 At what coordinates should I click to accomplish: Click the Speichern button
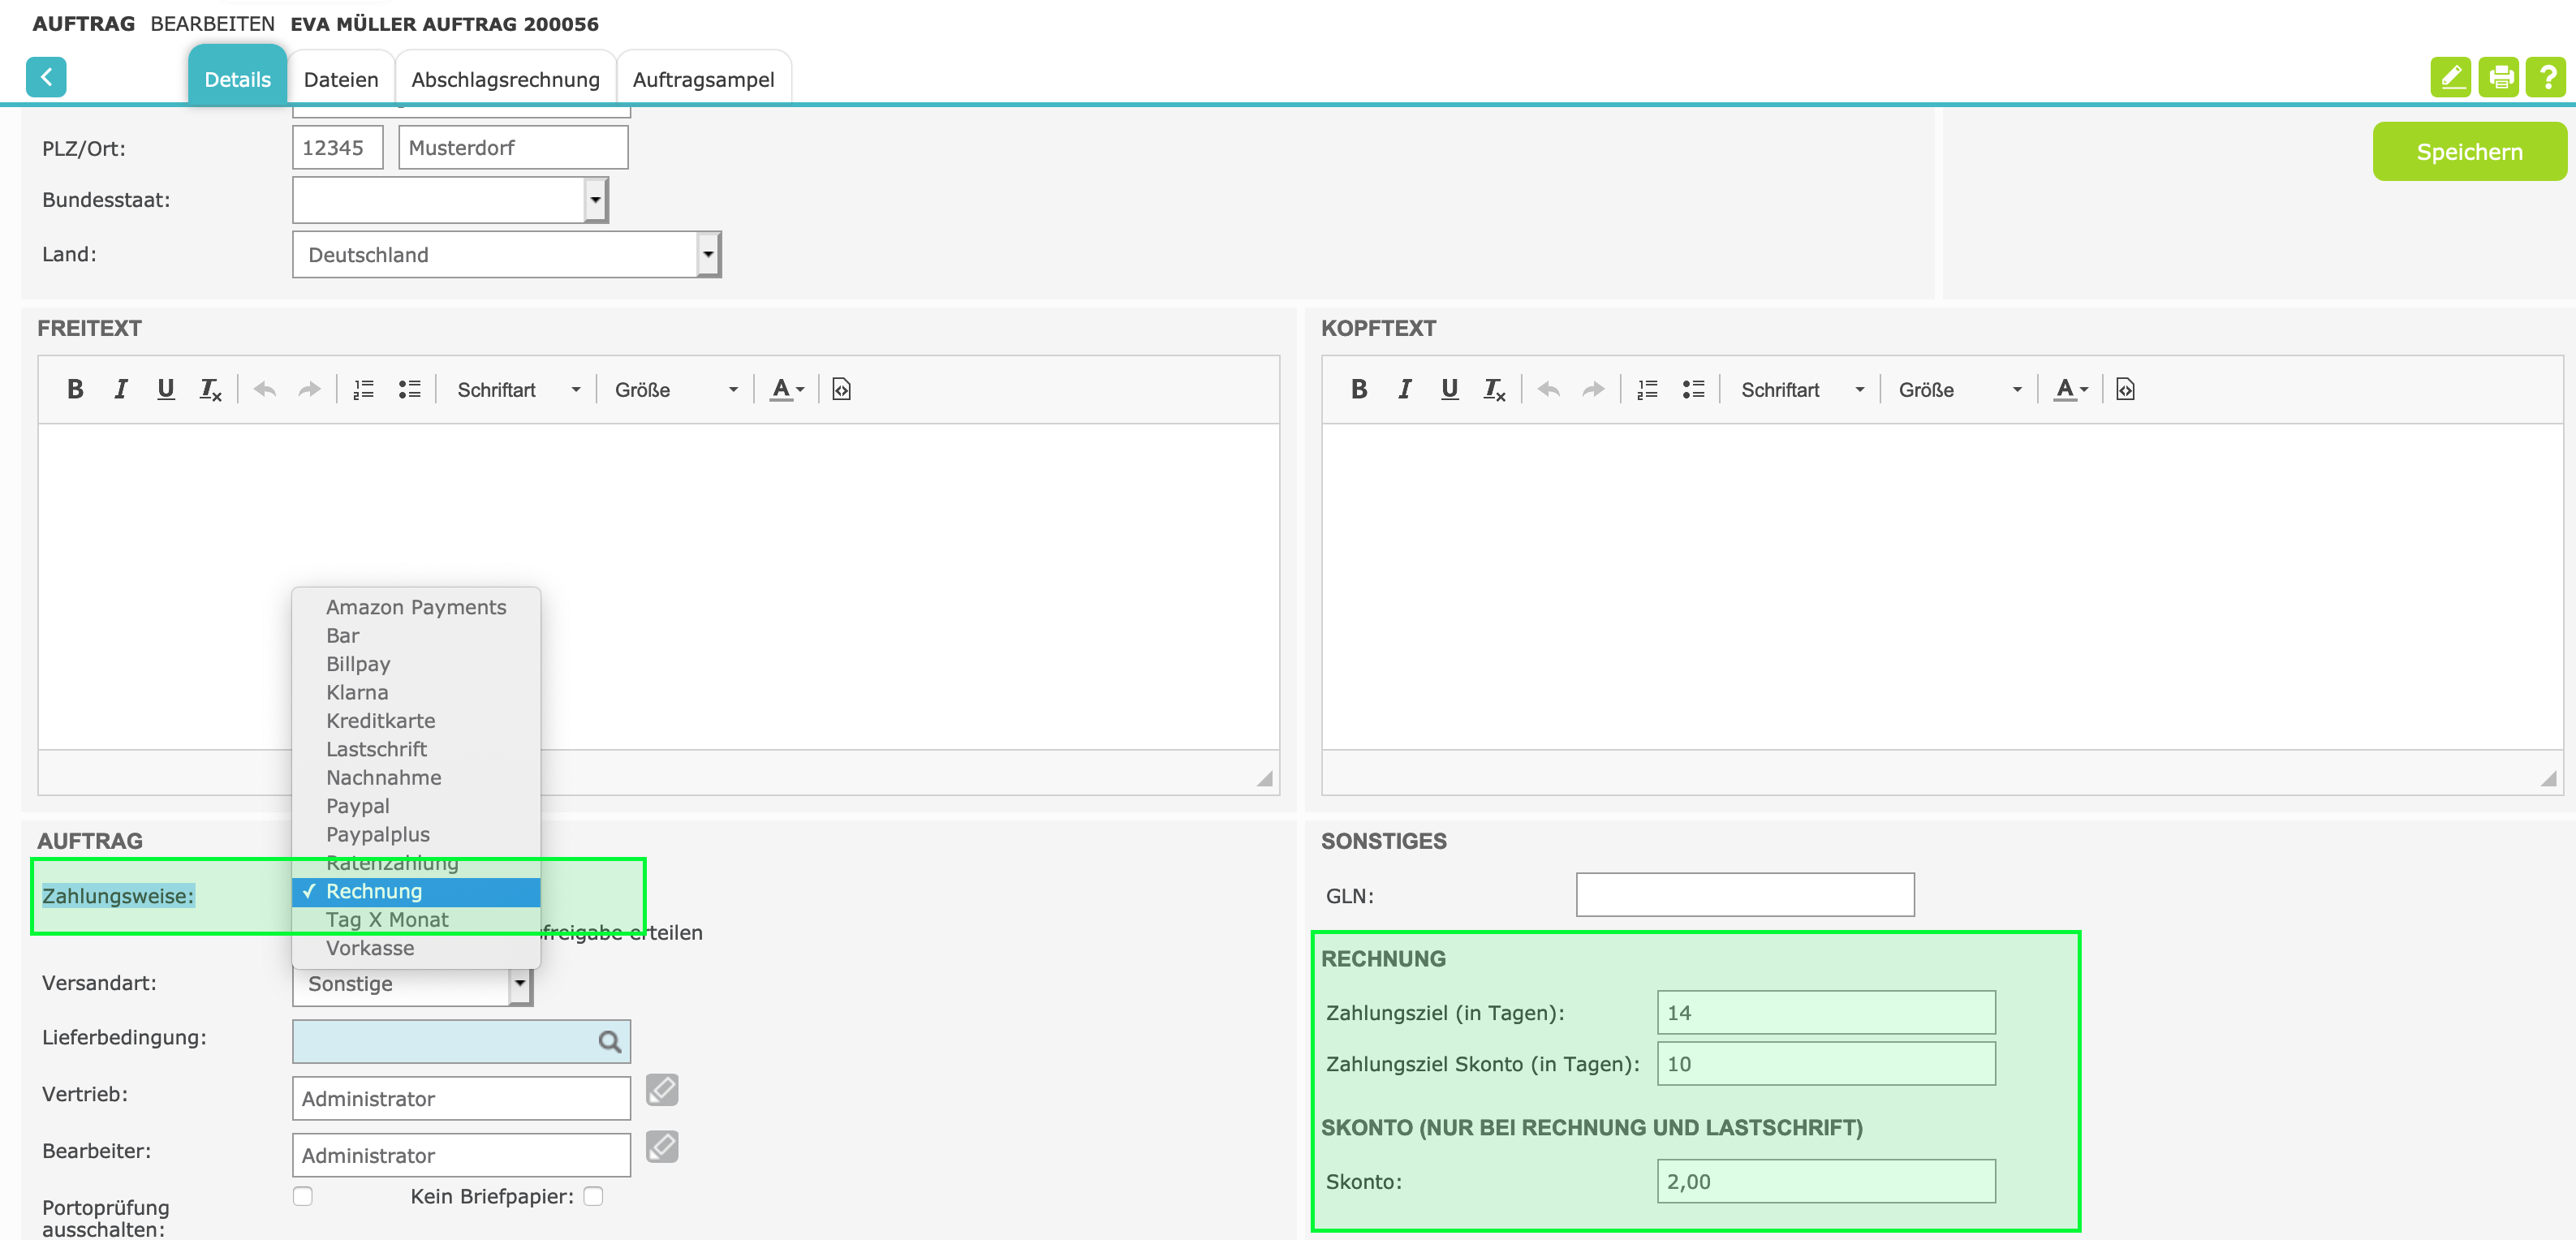click(2469, 152)
